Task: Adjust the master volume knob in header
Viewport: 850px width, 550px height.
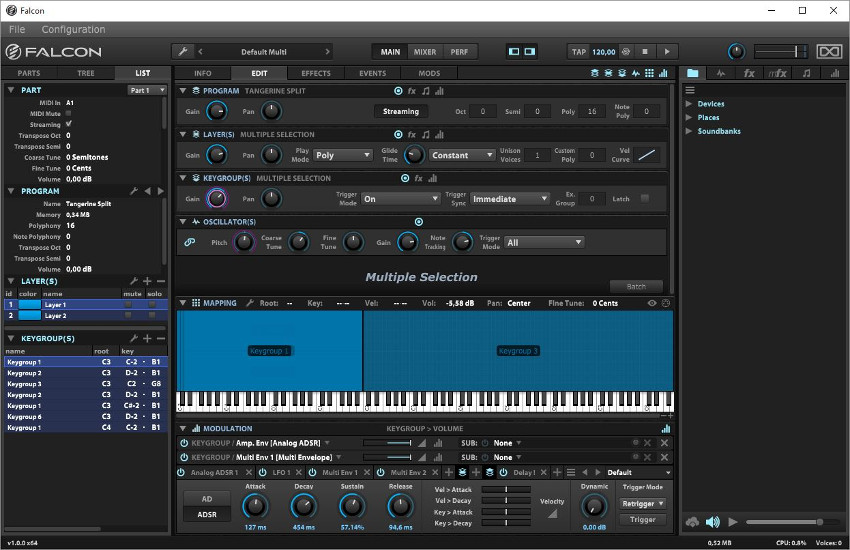Action: [x=736, y=51]
